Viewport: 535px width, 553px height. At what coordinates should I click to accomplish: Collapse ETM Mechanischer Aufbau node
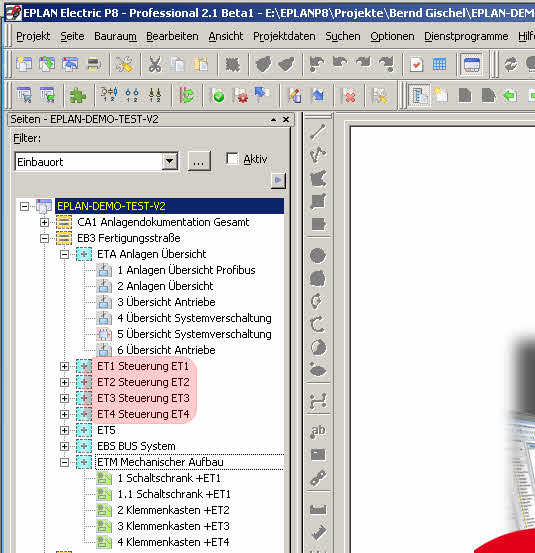65,462
